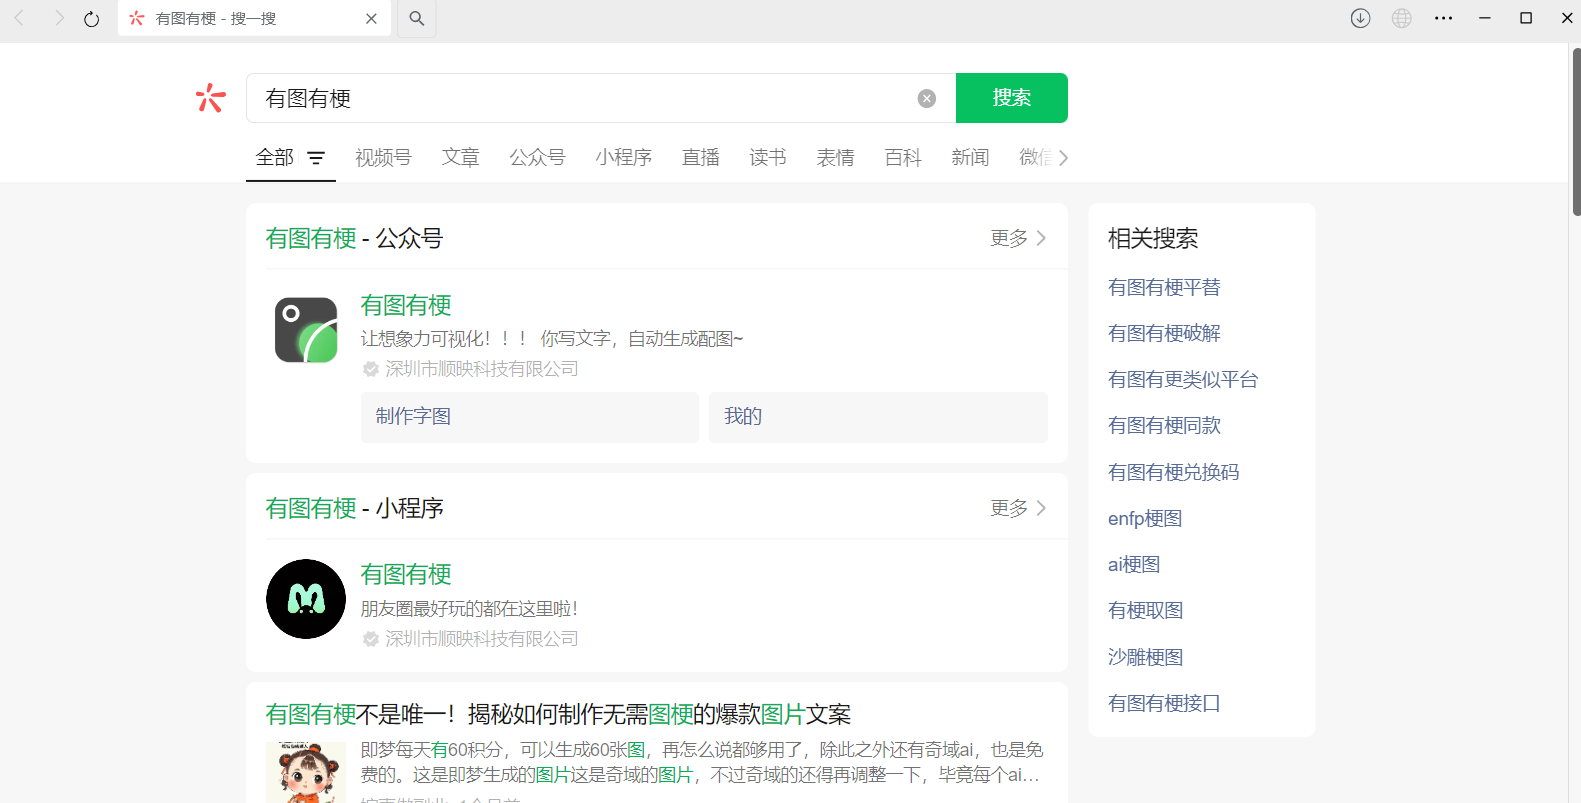The height and width of the screenshot is (803, 1581).
Task: Click description 朋友圈最好玩的都在这里啦!
Action: 469,609
